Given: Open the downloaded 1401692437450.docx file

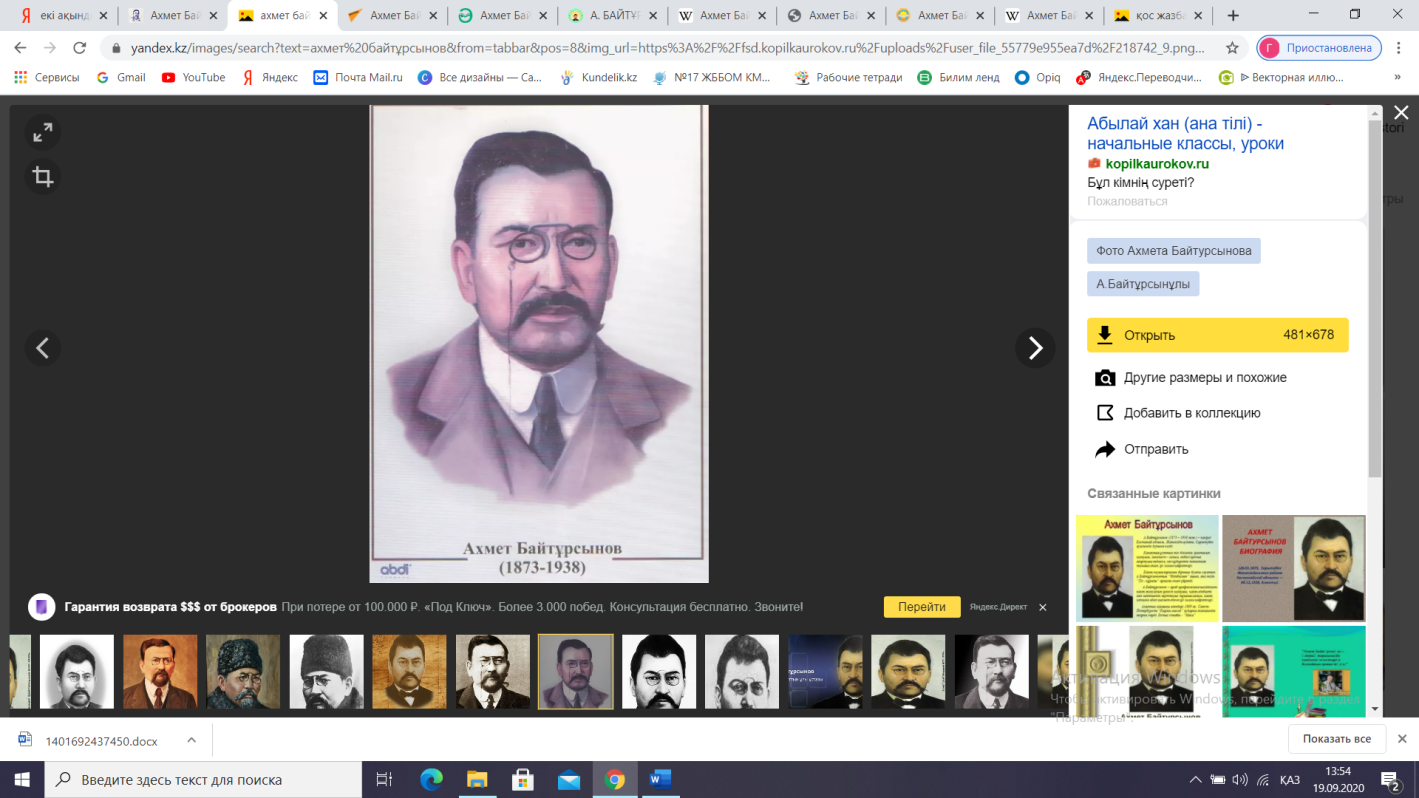Looking at the screenshot, I should tap(101, 741).
